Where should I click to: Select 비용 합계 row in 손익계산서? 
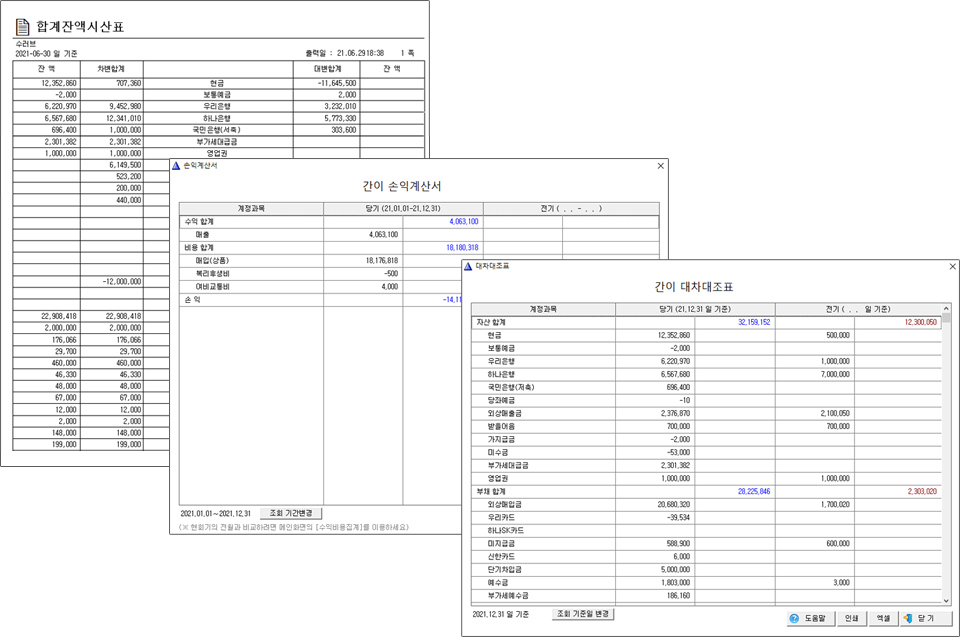[x=419, y=248]
